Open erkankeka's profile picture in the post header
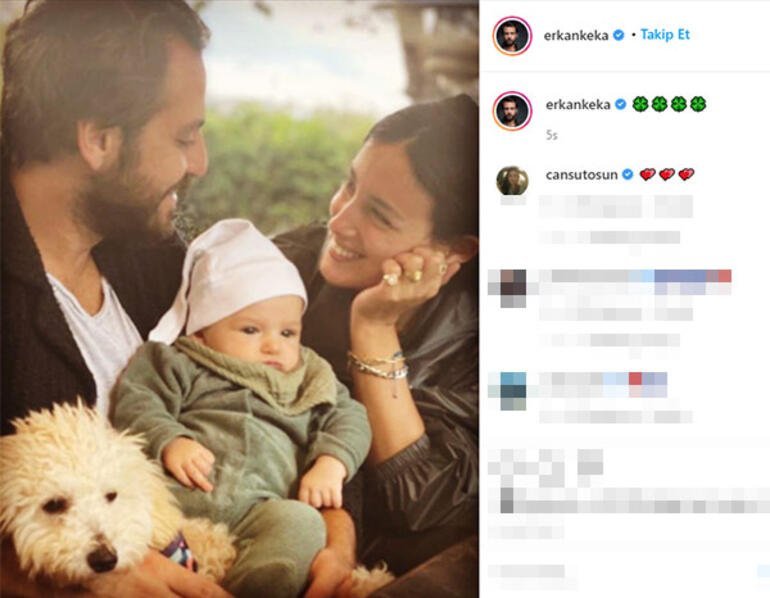Viewport: 770px width, 598px height. click(x=512, y=35)
